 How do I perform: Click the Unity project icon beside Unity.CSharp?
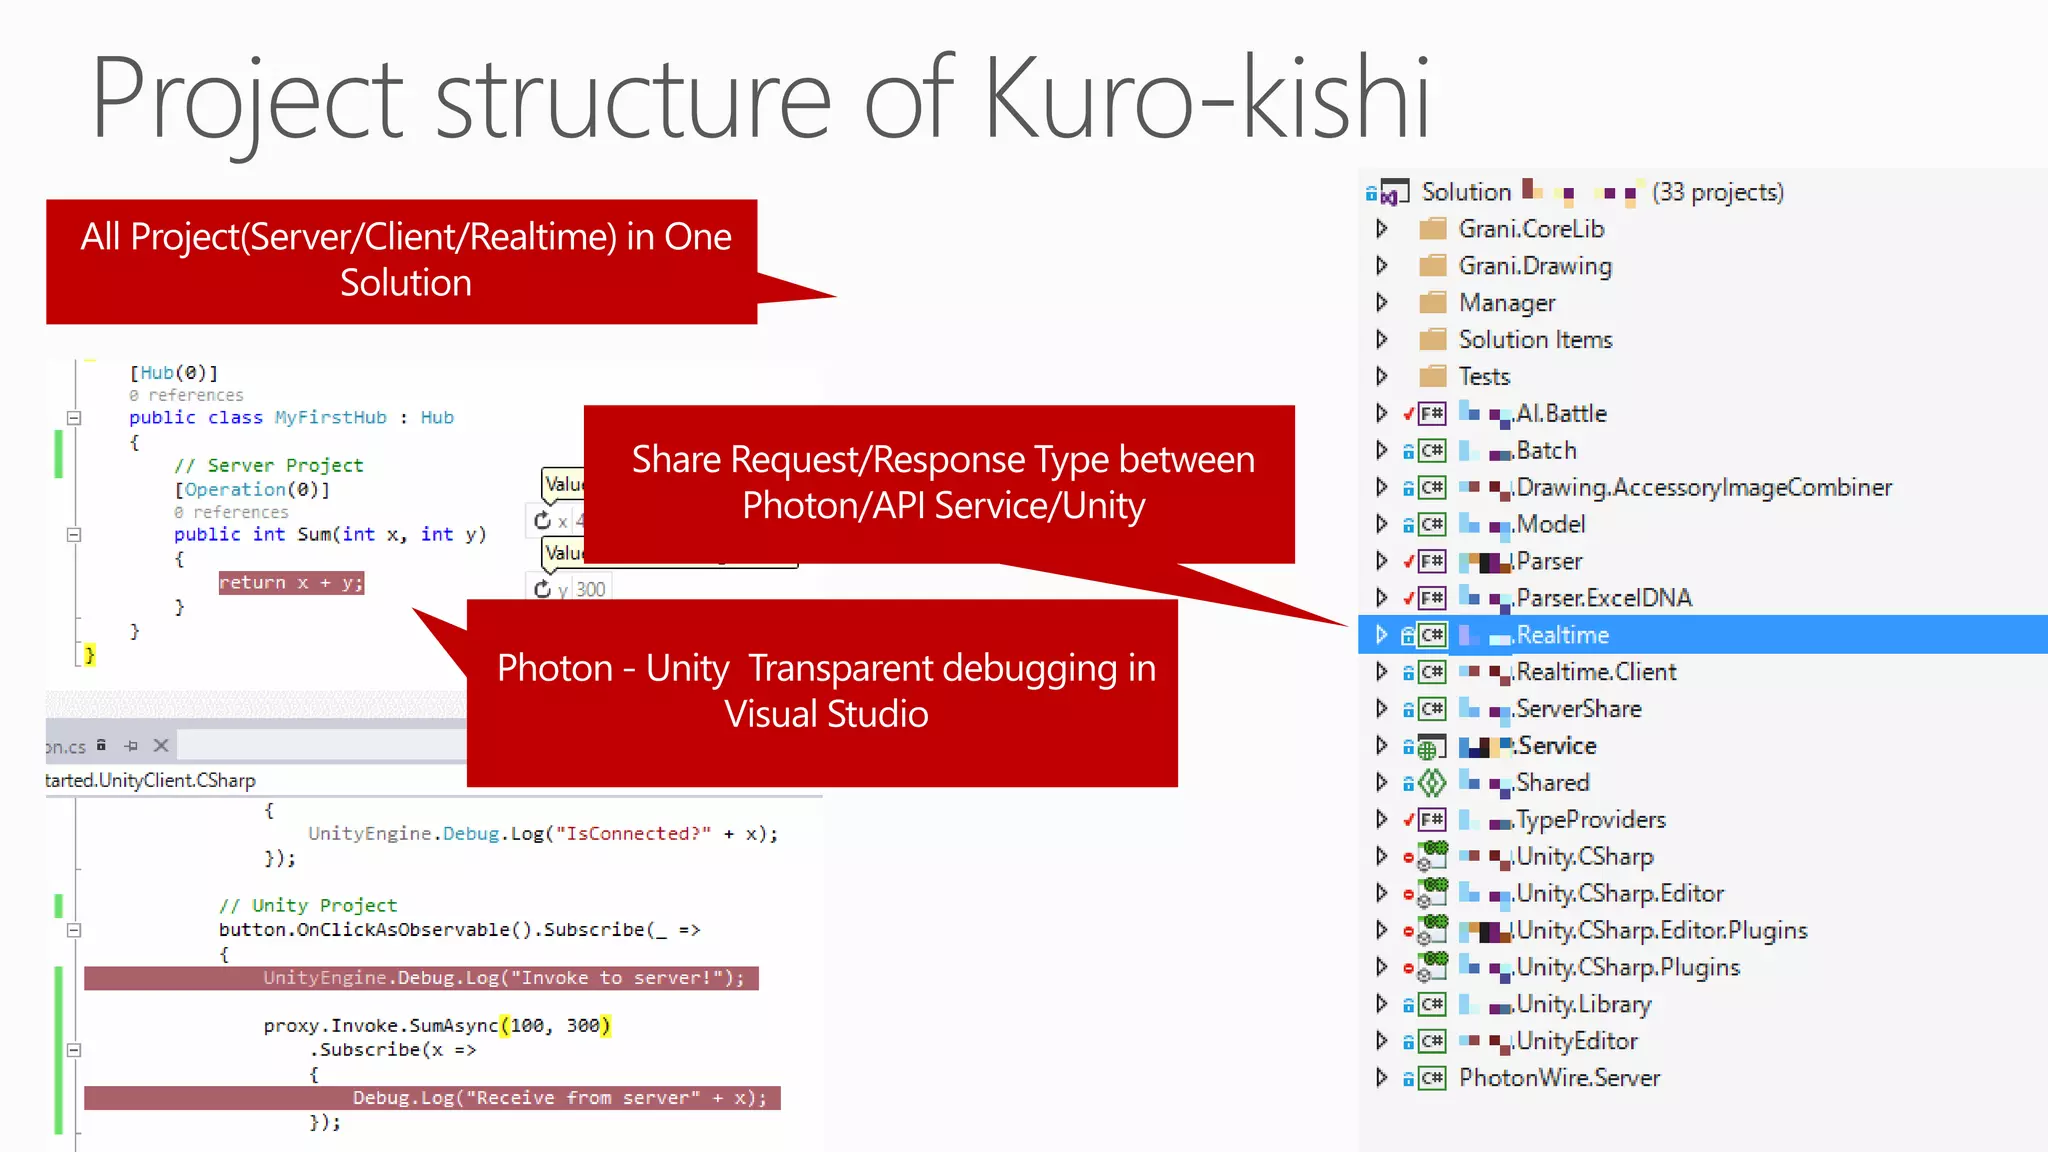(1432, 856)
